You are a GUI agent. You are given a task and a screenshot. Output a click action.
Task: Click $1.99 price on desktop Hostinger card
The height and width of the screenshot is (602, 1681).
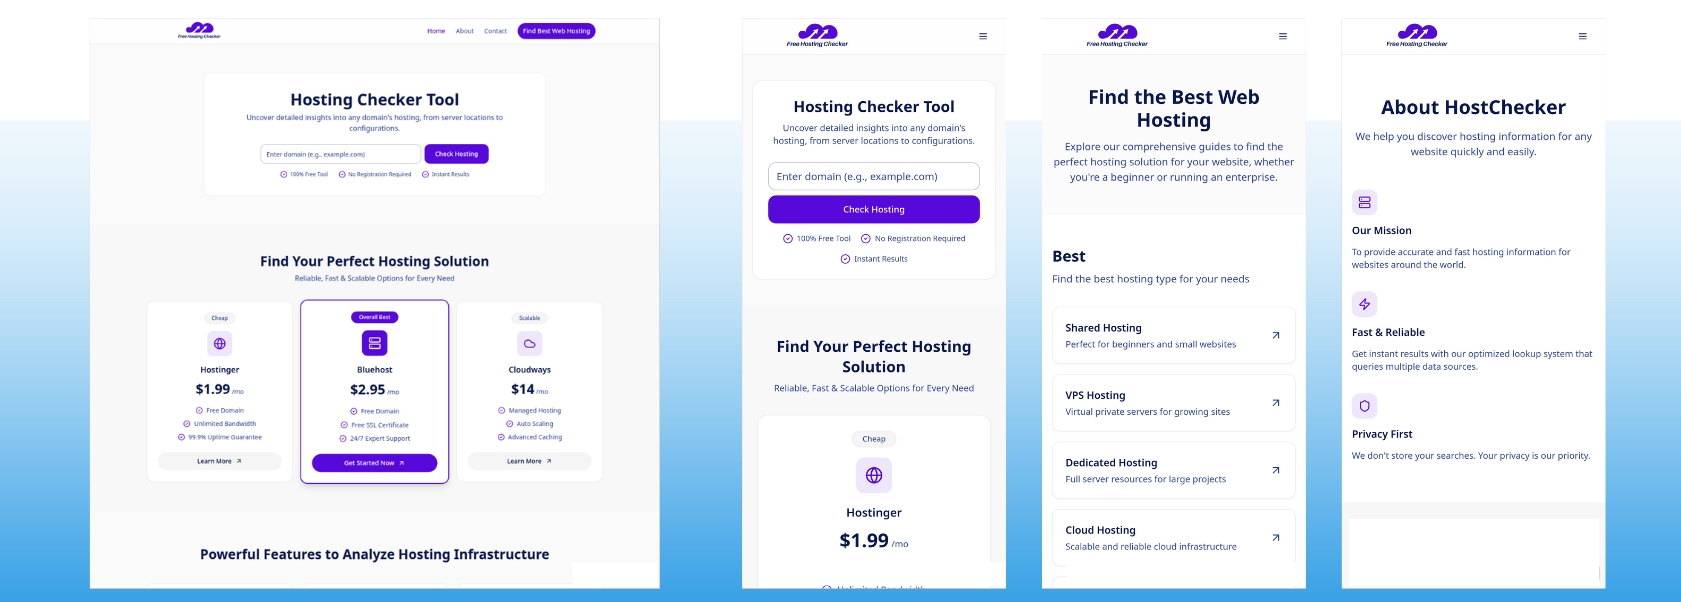(213, 389)
